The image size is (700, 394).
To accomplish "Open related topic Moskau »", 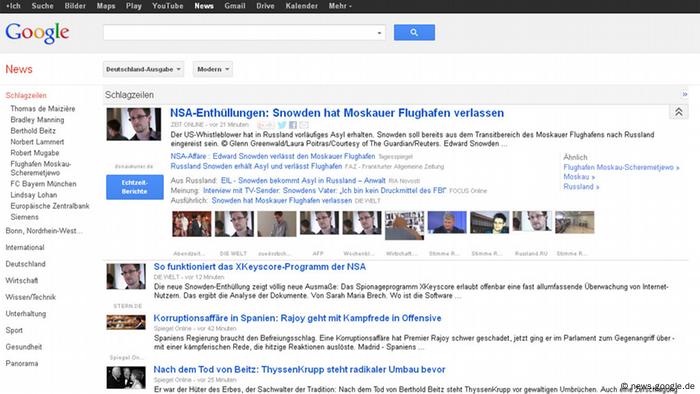I will click(x=579, y=177).
